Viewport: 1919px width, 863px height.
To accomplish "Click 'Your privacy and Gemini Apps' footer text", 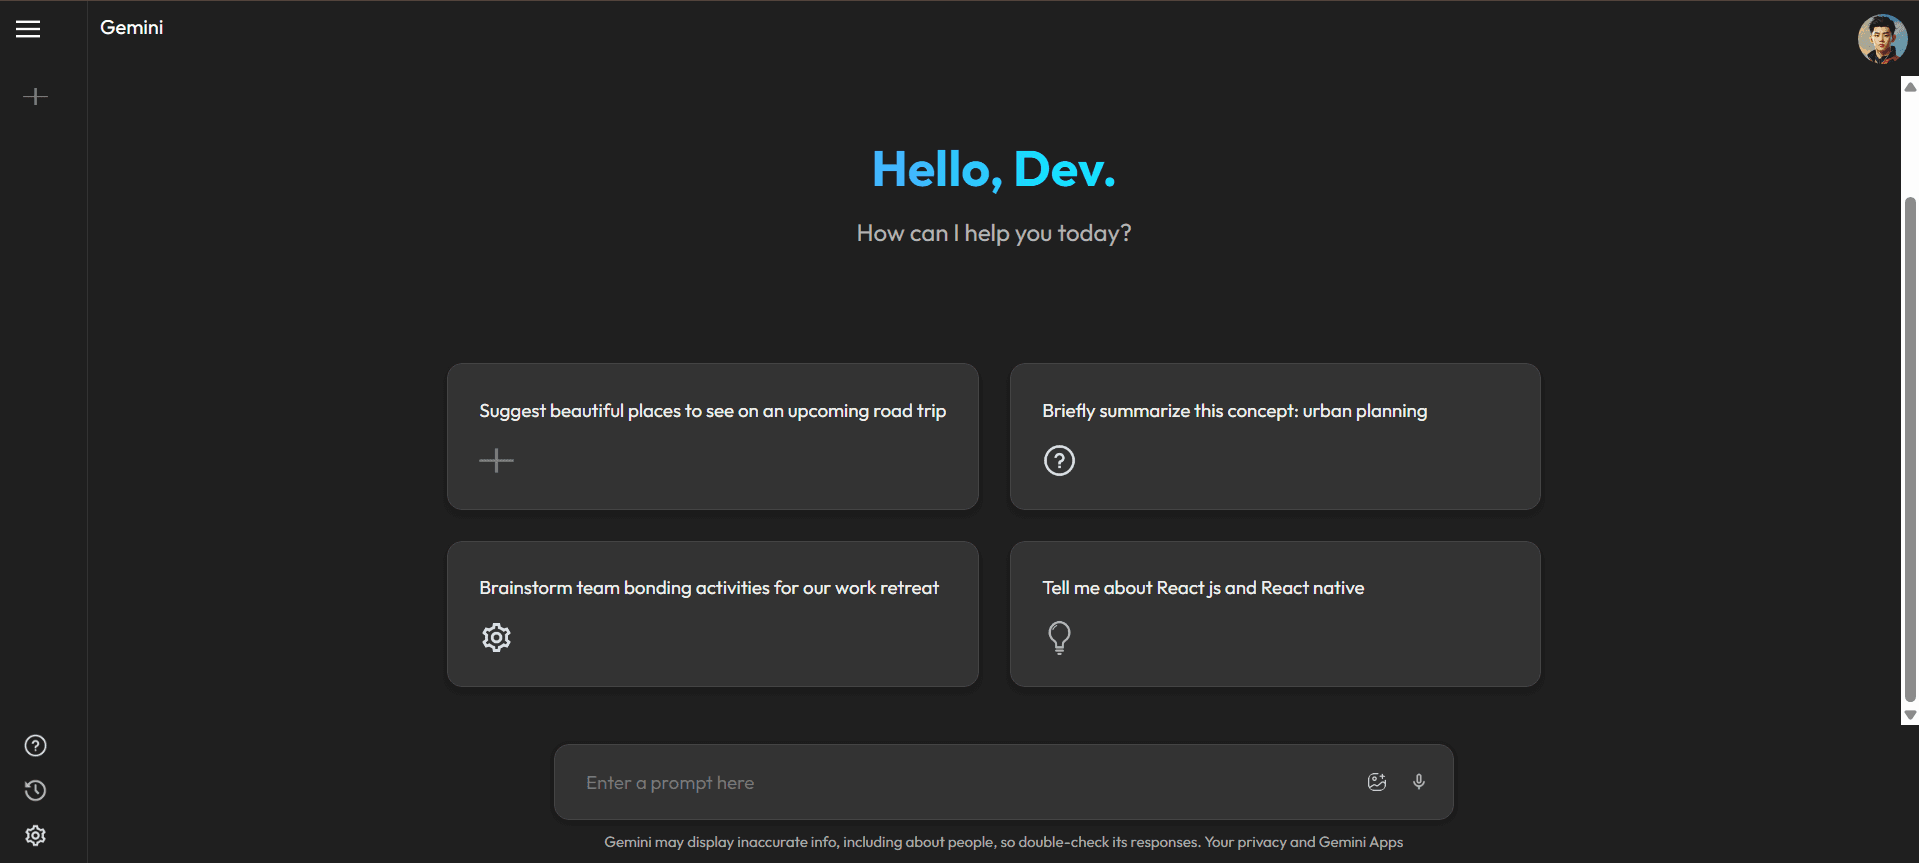I will coord(1303,842).
